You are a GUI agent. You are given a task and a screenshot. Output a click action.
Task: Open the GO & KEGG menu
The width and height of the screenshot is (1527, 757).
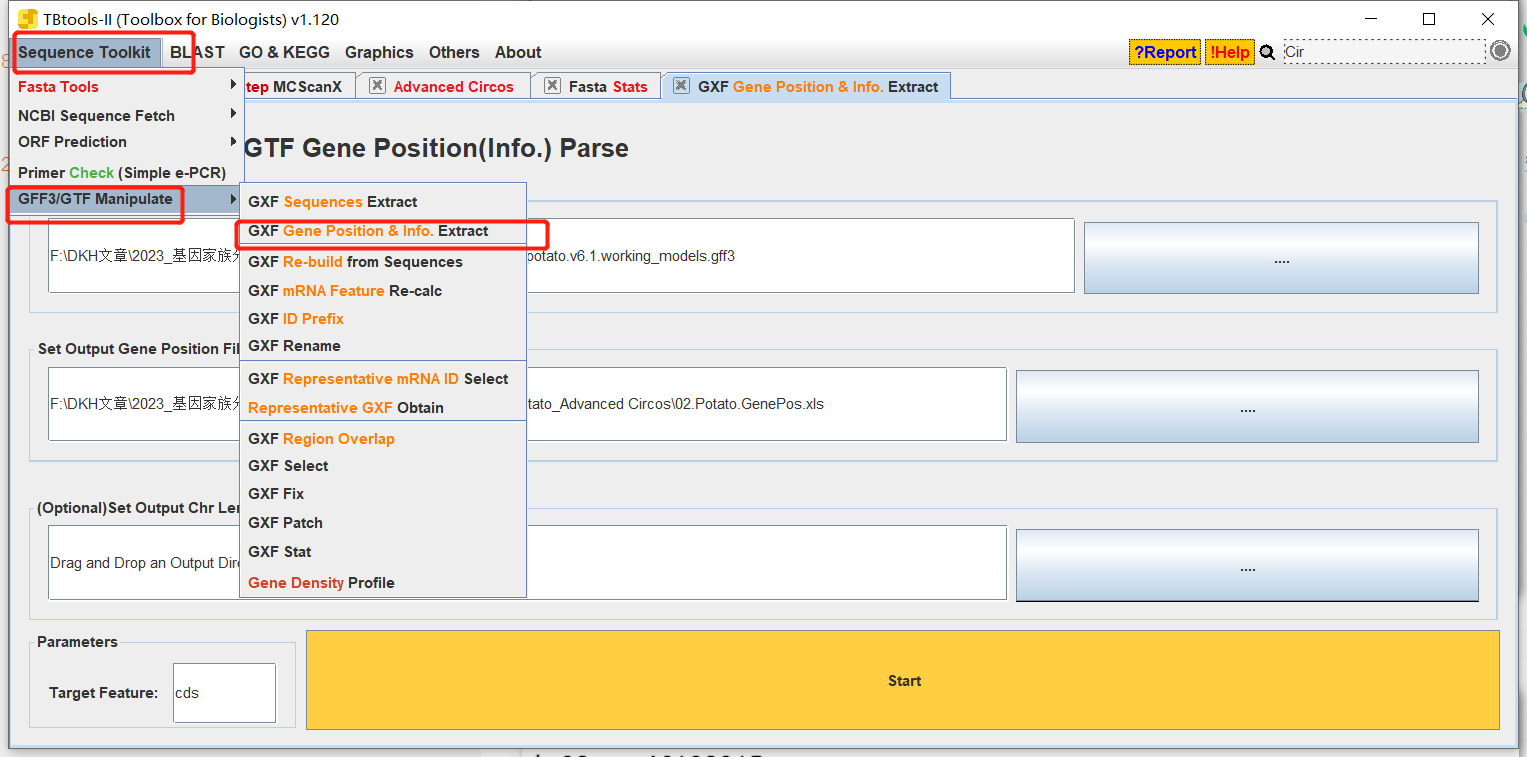tap(284, 52)
